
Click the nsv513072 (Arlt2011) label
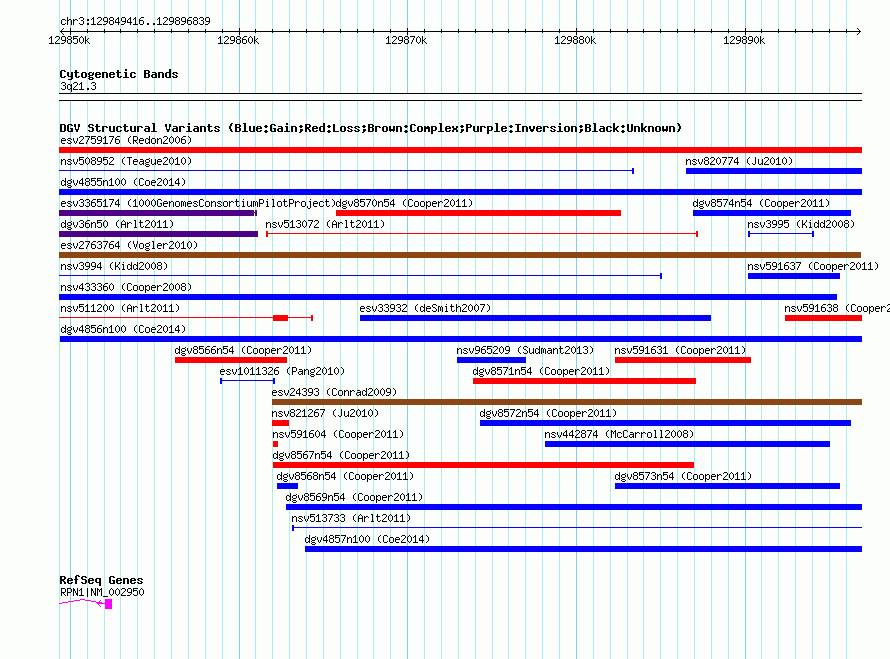pos(325,224)
